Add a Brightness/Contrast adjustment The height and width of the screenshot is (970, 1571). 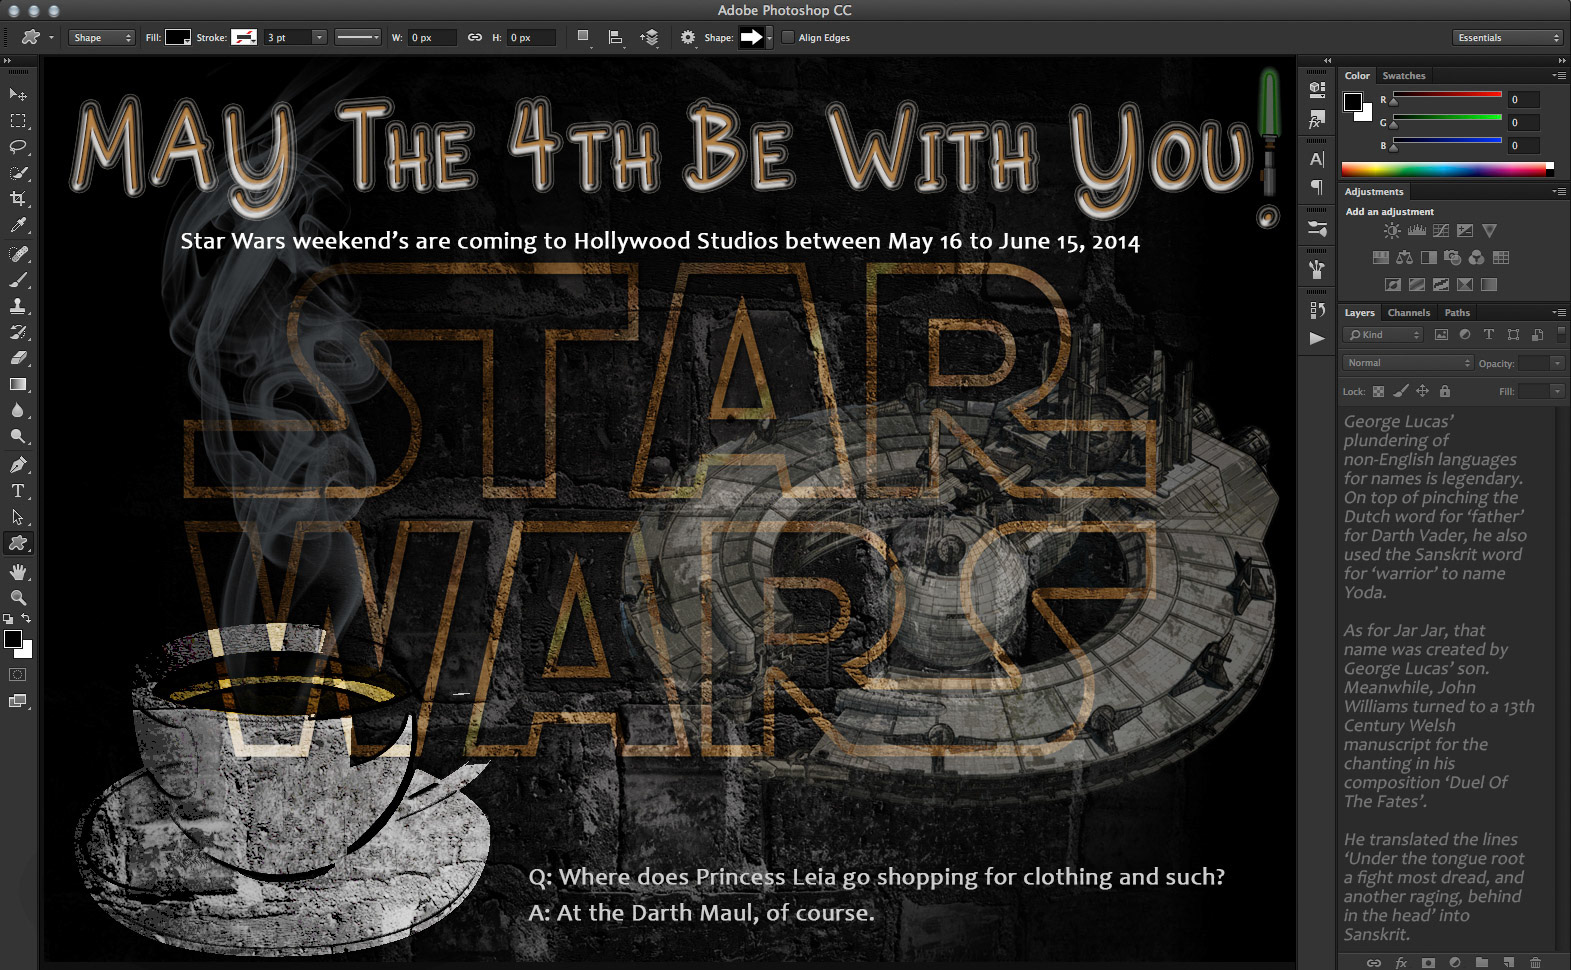pyautogui.click(x=1392, y=231)
